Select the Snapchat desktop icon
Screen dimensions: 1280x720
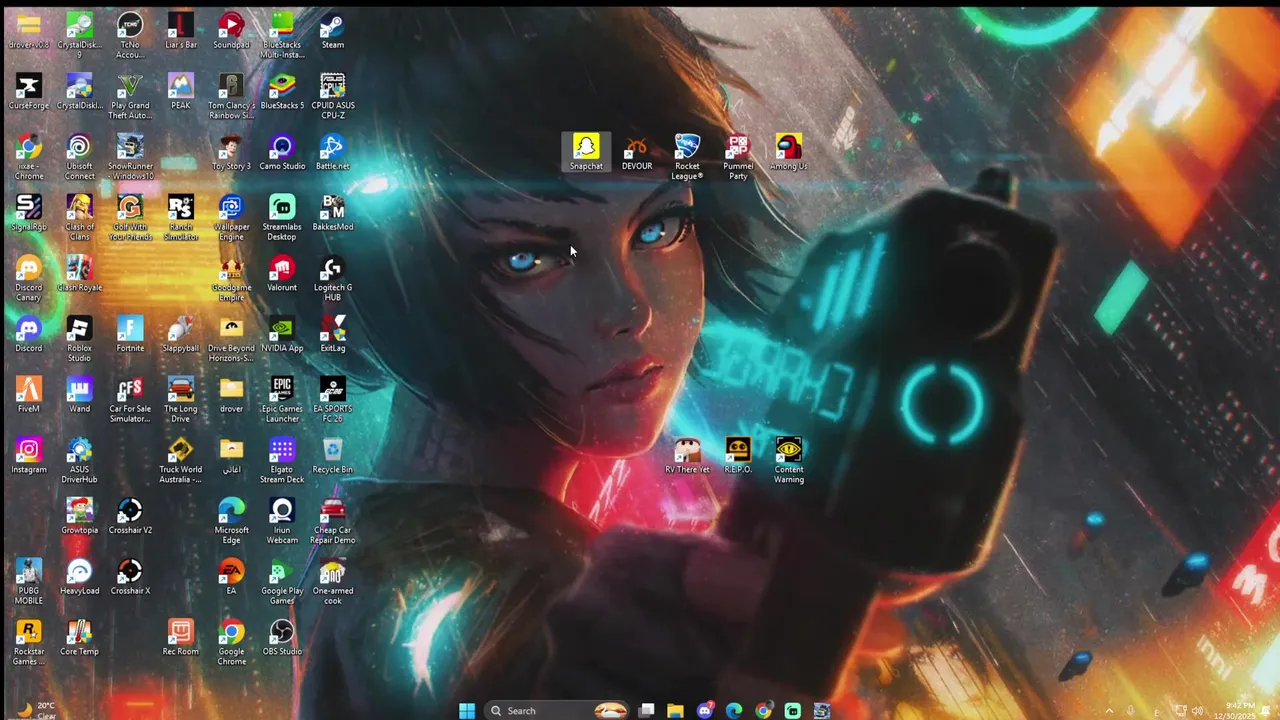coord(586,153)
